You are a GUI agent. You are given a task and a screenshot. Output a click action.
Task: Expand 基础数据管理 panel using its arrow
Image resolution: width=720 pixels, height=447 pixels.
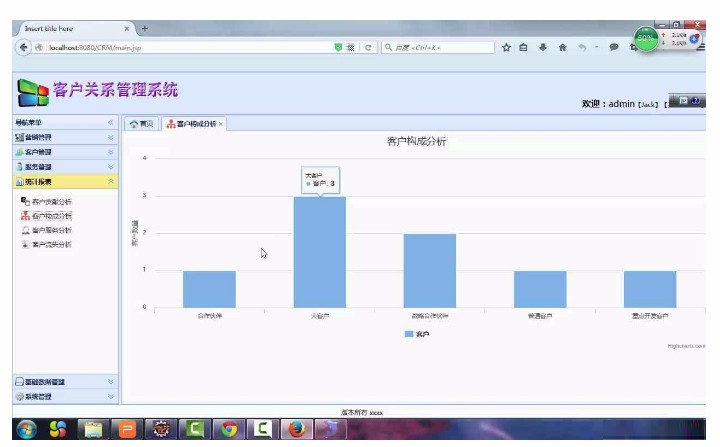[111, 381]
